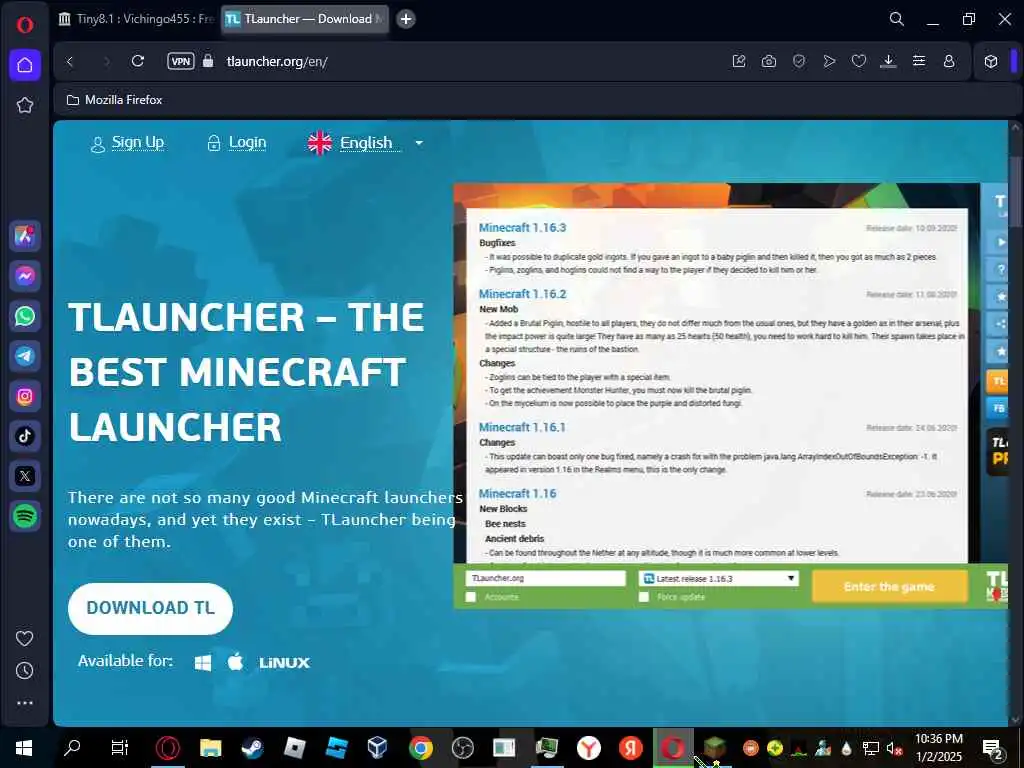Open Windows Start menu
The image size is (1024, 768).
(24, 748)
